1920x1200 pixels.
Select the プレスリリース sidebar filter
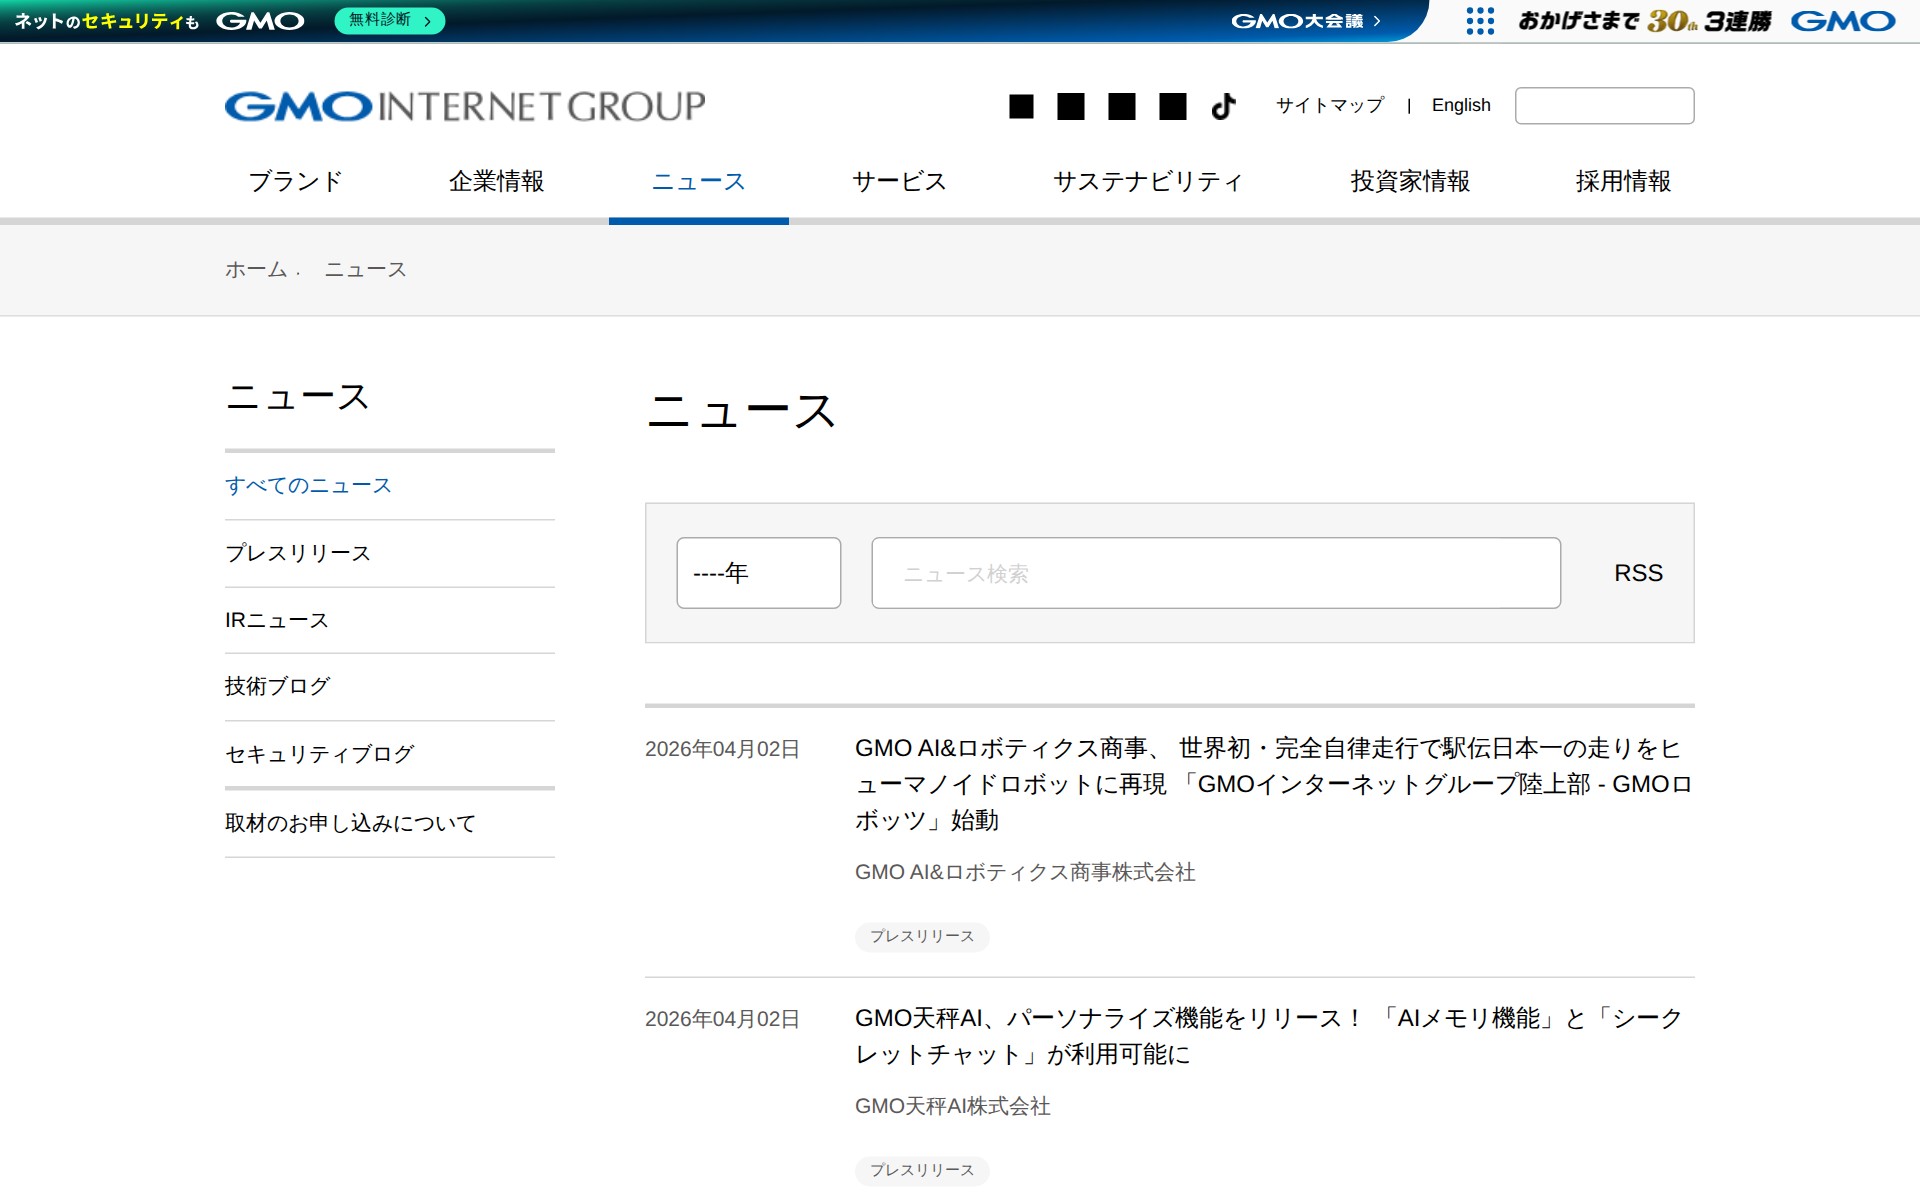297,552
